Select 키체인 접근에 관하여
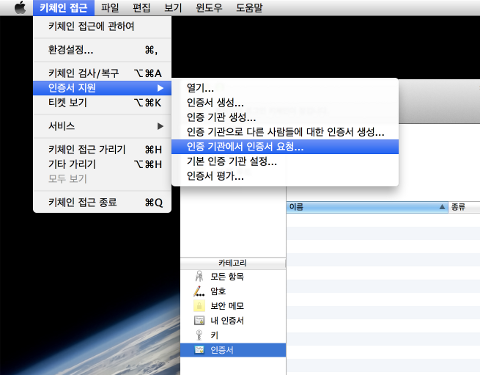This screenshot has width=480, height=375. pos(102,26)
